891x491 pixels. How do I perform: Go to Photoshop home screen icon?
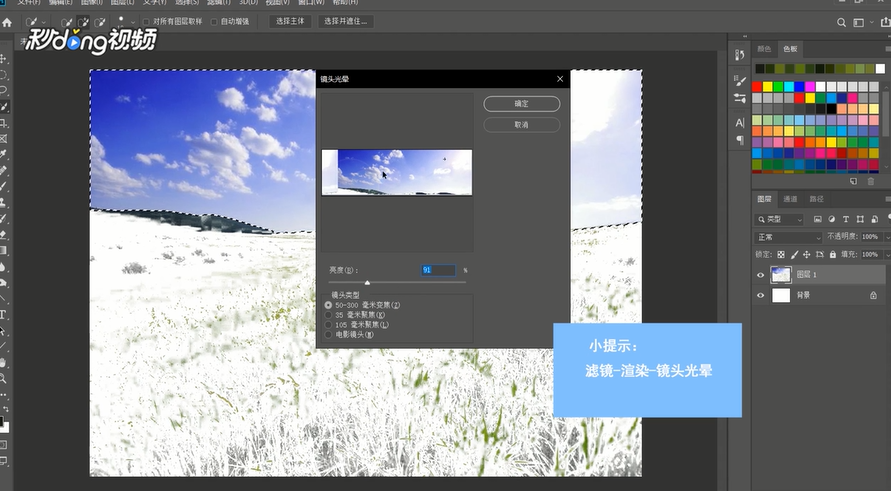(7, 23)
